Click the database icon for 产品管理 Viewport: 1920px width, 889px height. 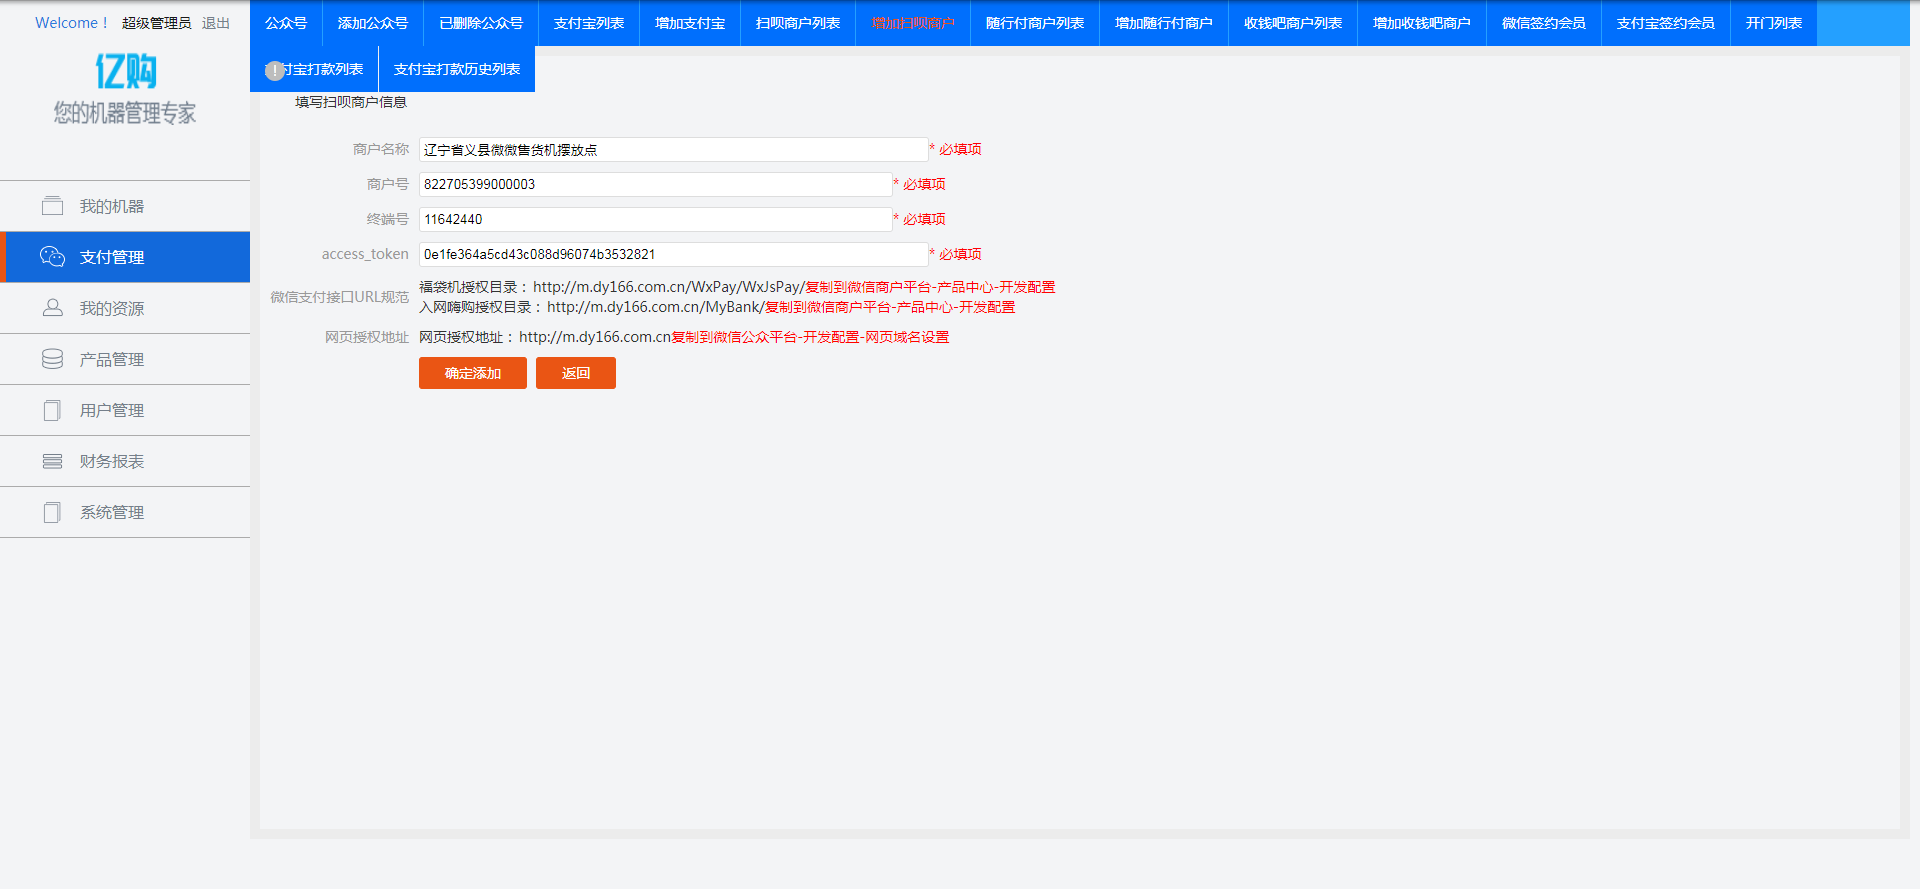click(x=52, y=359)
